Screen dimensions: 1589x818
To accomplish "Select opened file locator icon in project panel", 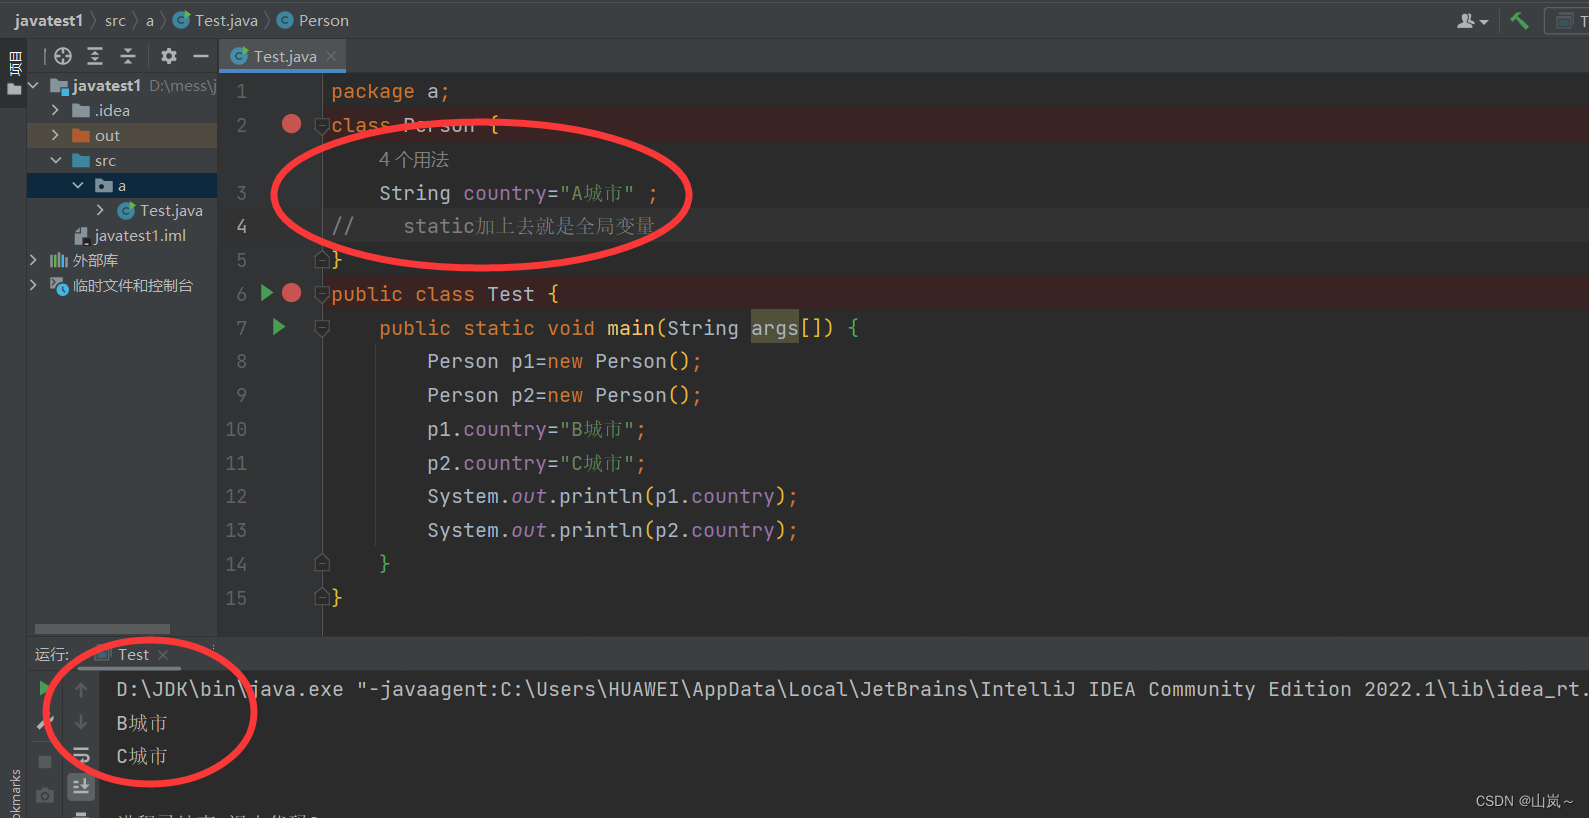I will [x=63, y=56].
